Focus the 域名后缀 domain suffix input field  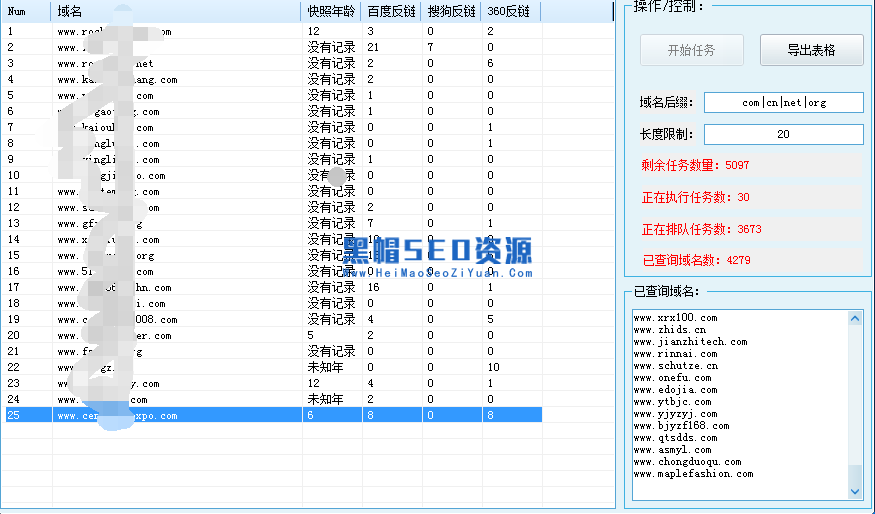[783, 103]
